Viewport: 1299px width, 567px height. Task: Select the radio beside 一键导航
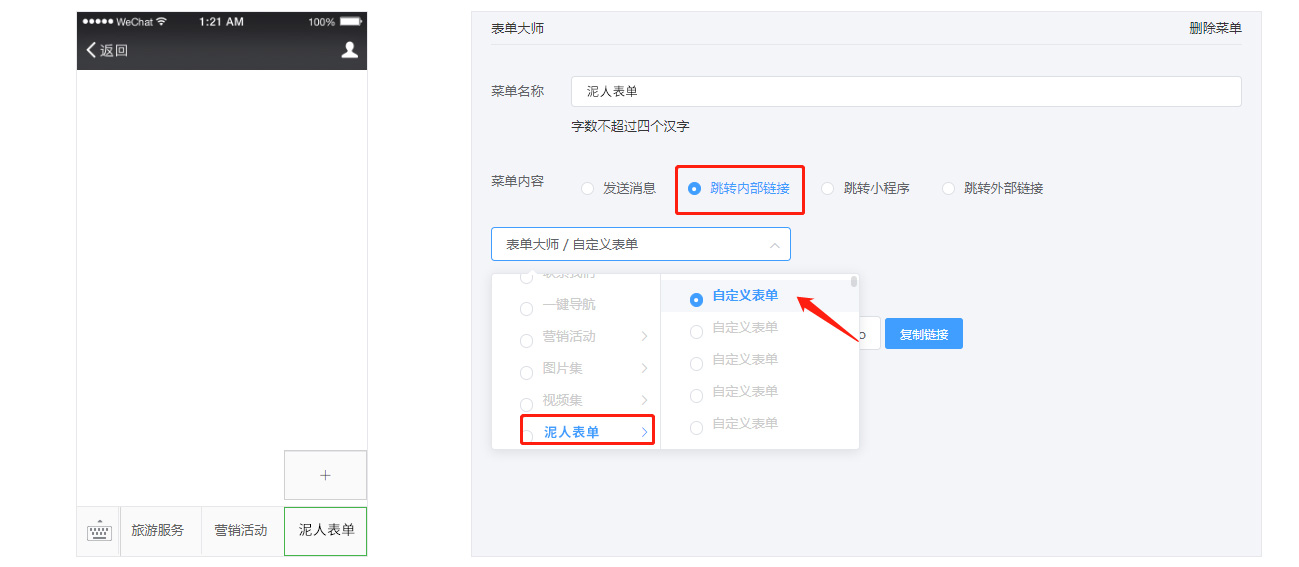coord(526,308)
